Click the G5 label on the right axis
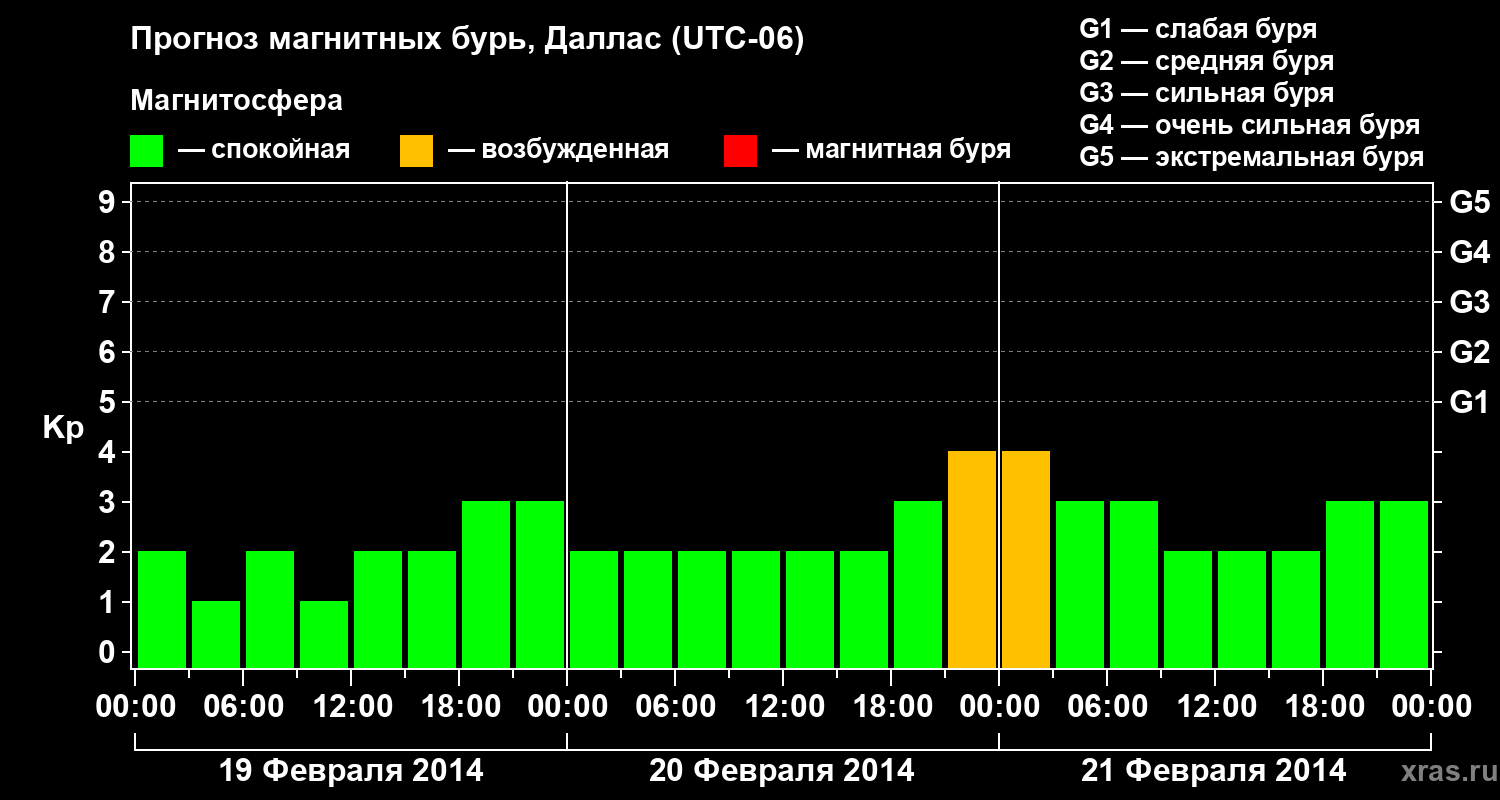This screenshot has height=800, width=1500. click(1469, 203)
